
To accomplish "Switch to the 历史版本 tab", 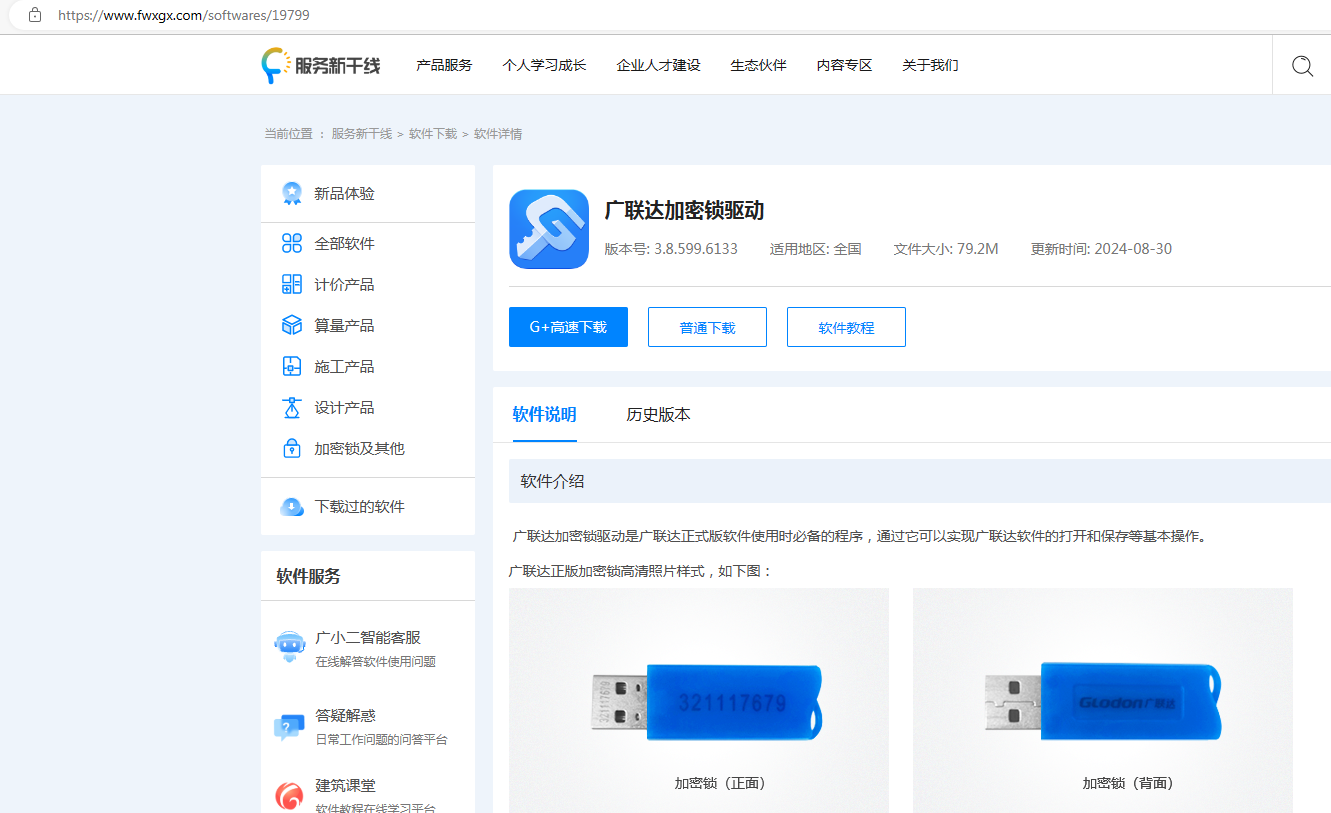I will [658, 415].
